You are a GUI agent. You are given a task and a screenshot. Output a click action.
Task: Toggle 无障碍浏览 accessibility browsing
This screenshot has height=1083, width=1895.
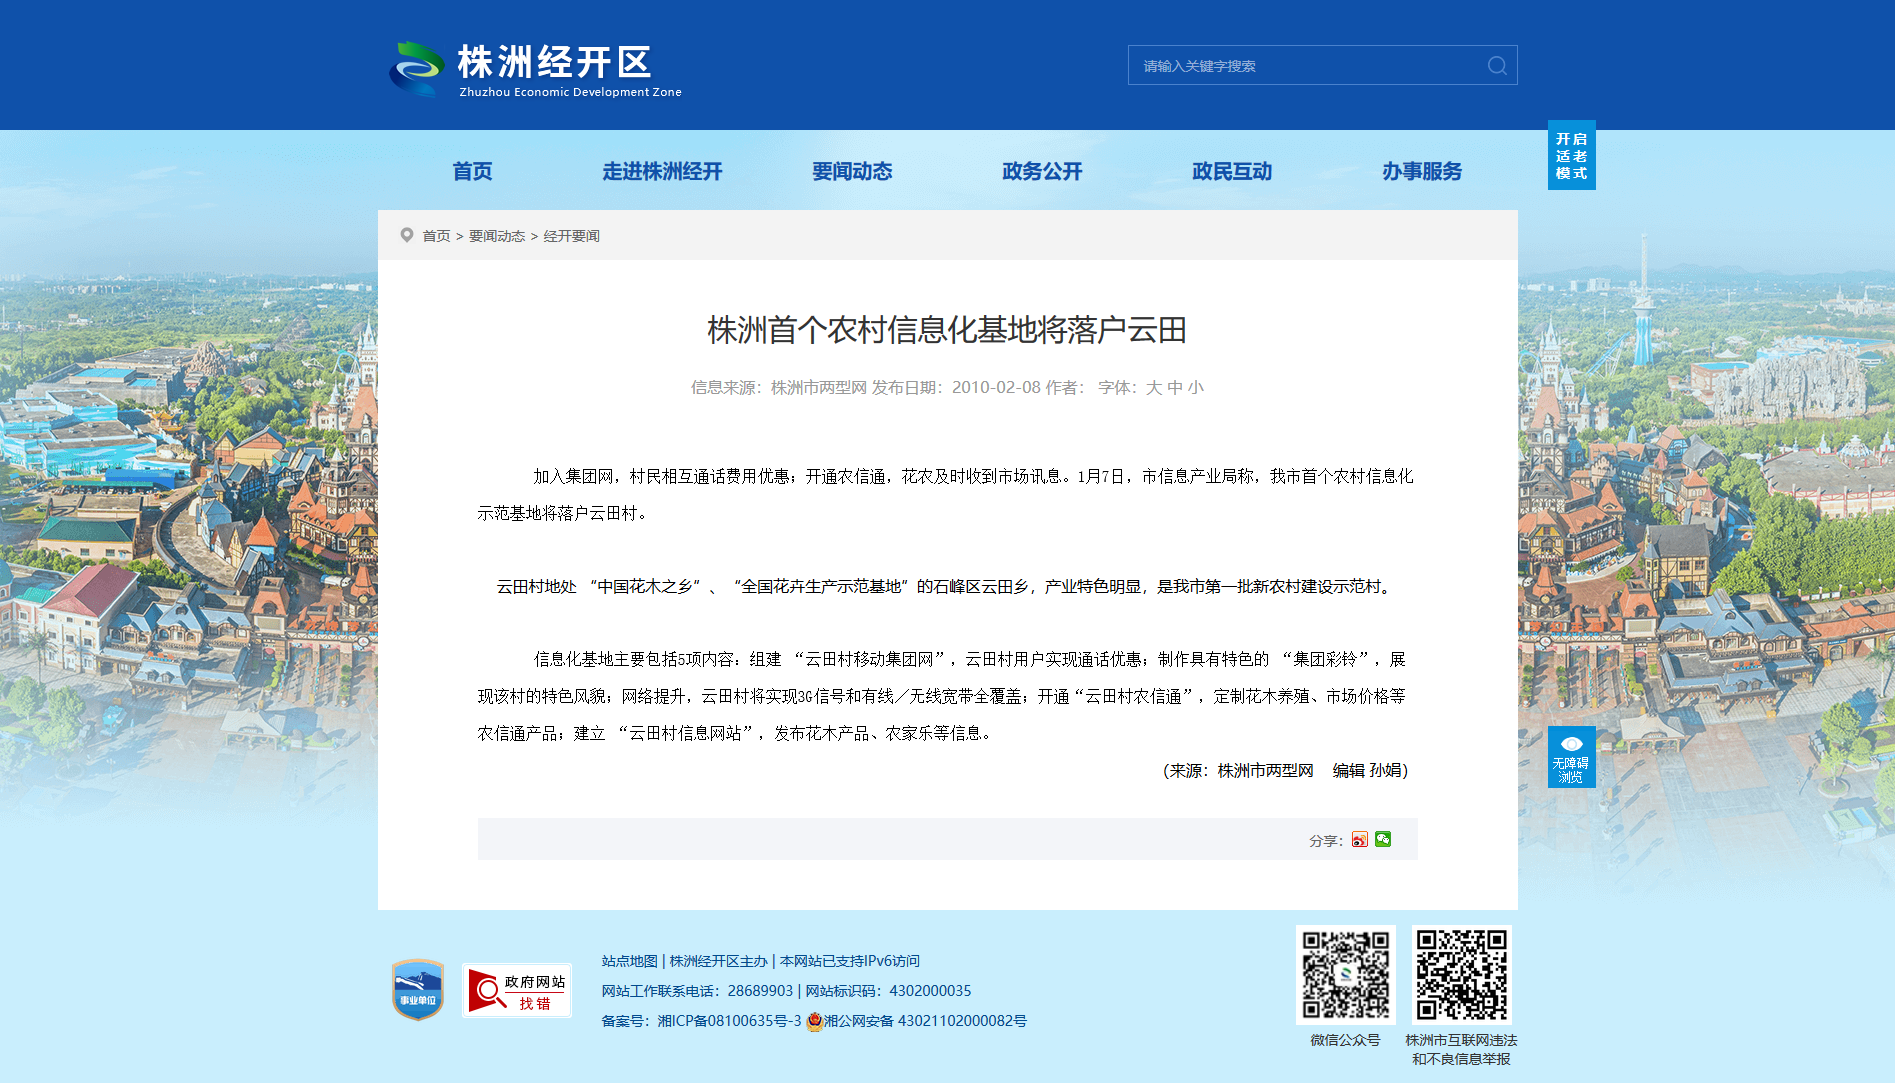(x=1571, y=757)
